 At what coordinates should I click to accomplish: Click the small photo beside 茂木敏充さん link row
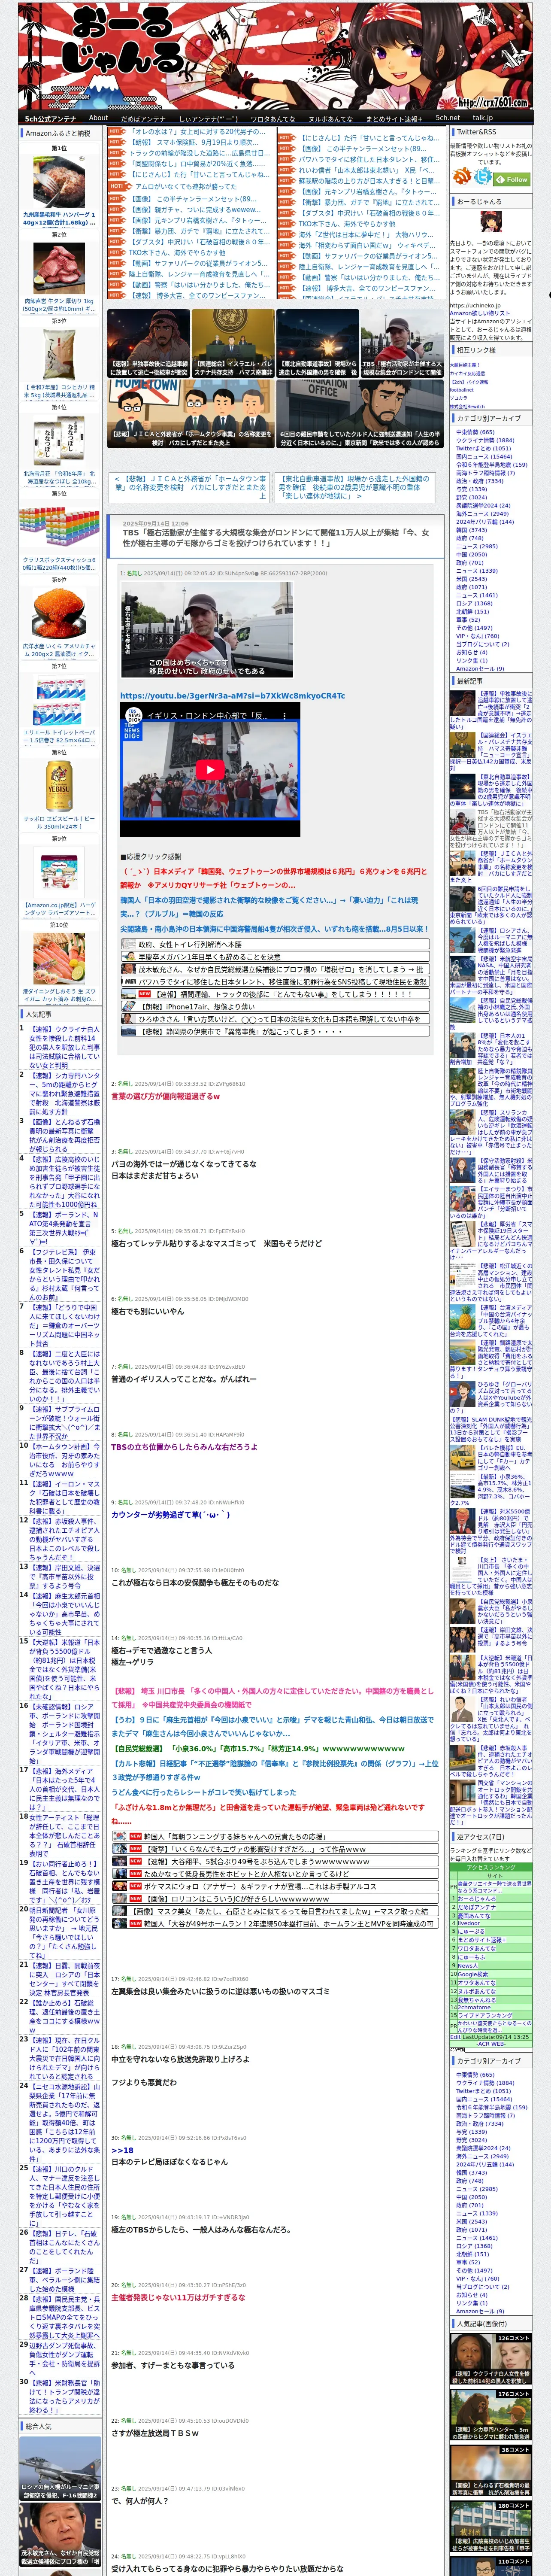coord(129,969)
